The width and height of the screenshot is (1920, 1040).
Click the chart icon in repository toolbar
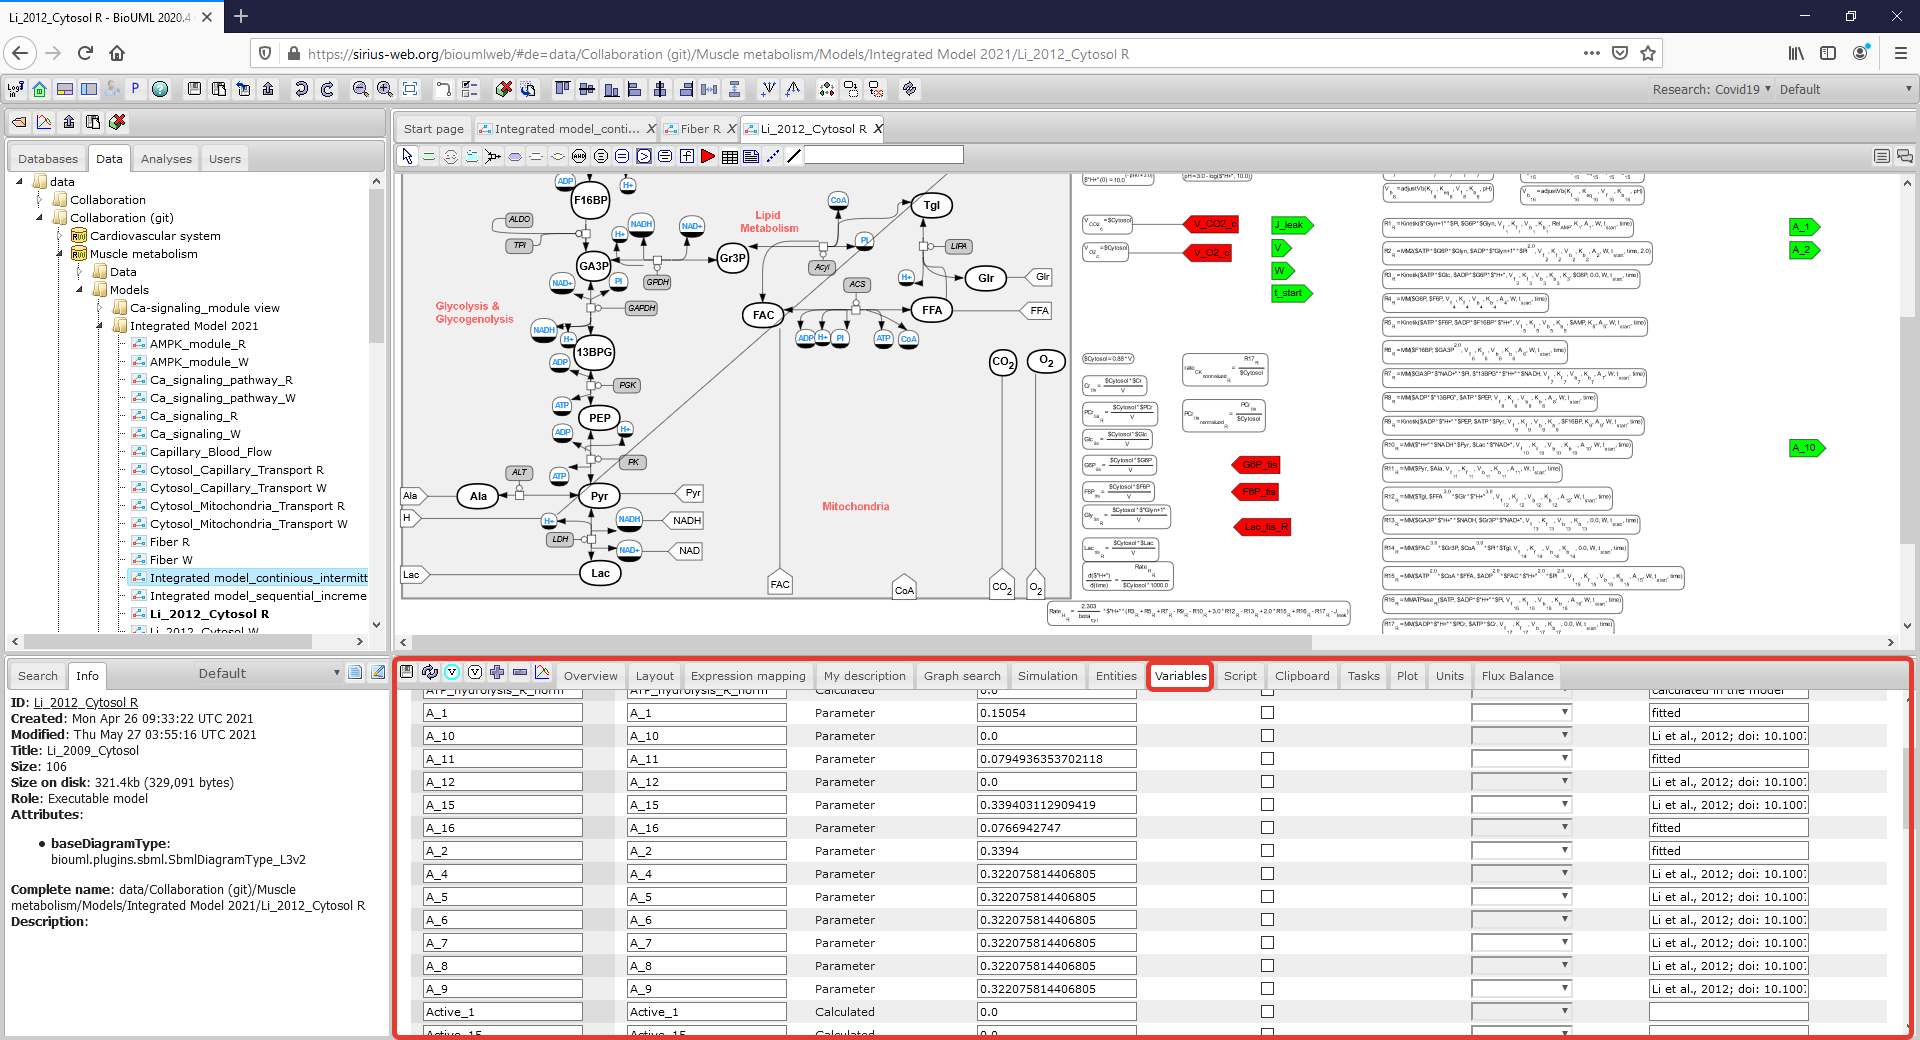44,122
